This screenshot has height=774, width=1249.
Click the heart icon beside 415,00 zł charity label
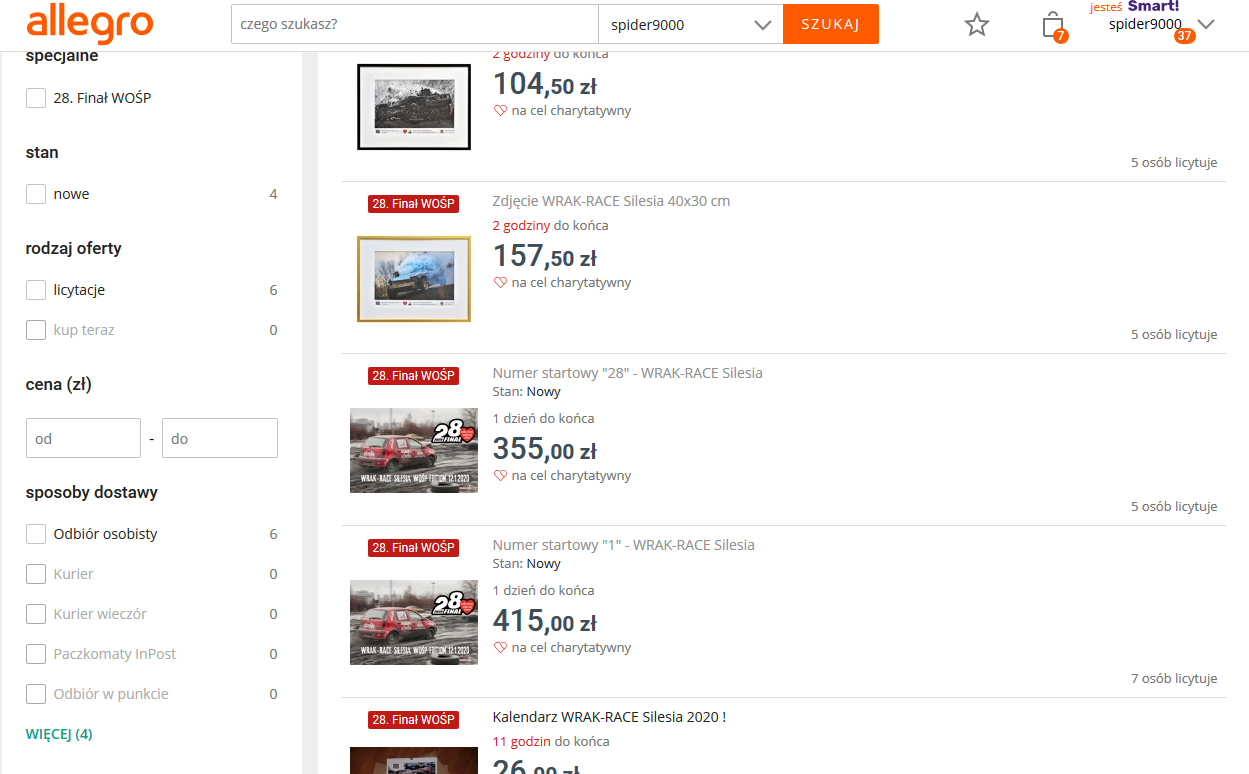[501, 648]
